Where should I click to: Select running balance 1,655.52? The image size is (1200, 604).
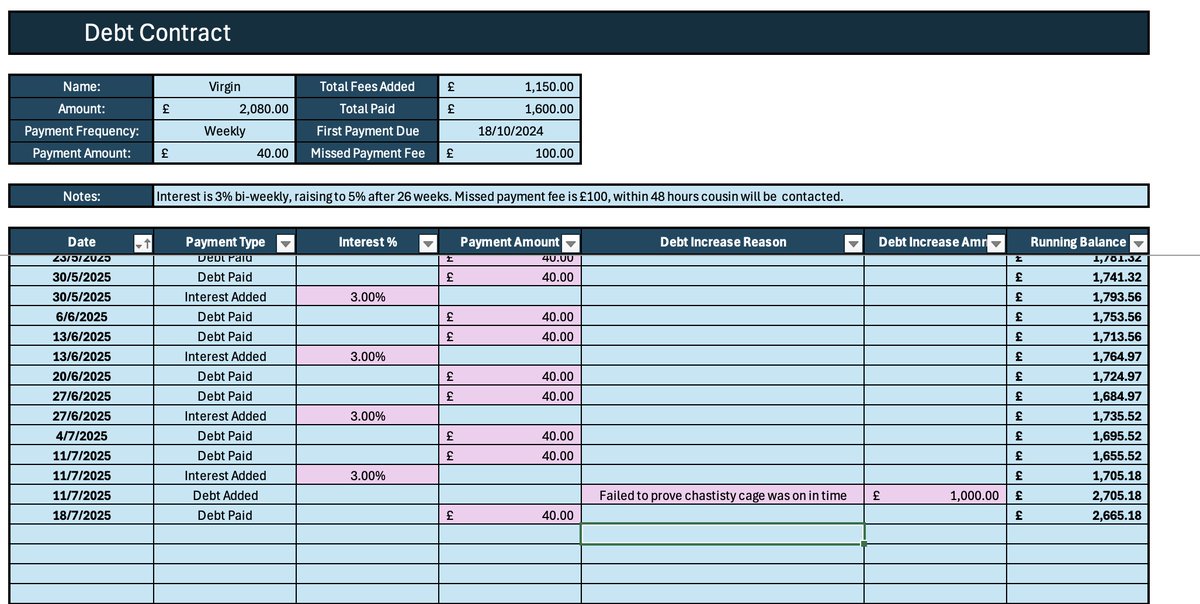1077,455
